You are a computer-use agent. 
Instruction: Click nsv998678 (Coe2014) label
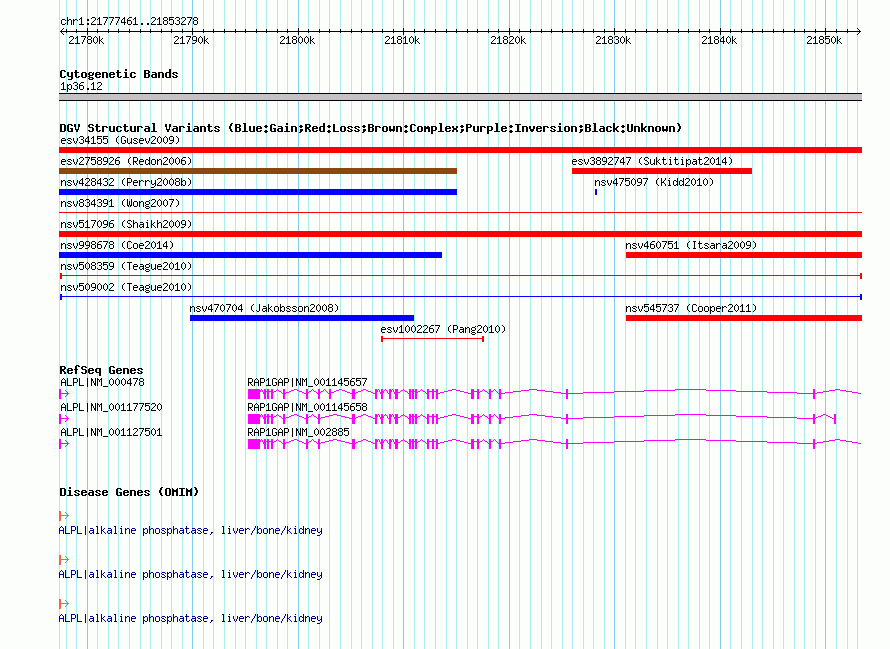pyautogui.click(x=117, y=245)
